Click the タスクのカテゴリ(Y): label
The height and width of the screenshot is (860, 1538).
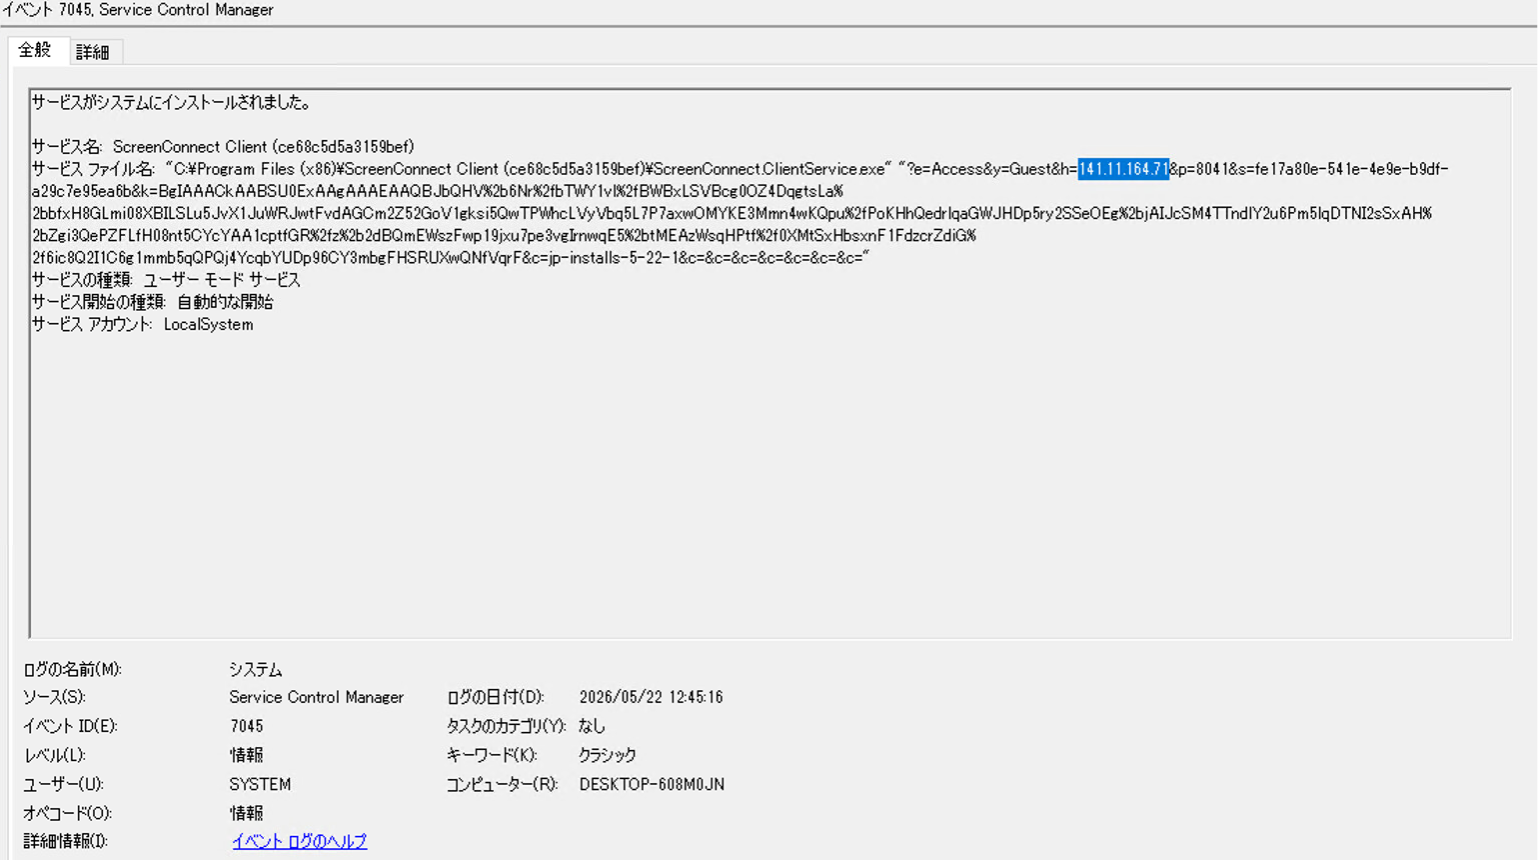(506, 726)
